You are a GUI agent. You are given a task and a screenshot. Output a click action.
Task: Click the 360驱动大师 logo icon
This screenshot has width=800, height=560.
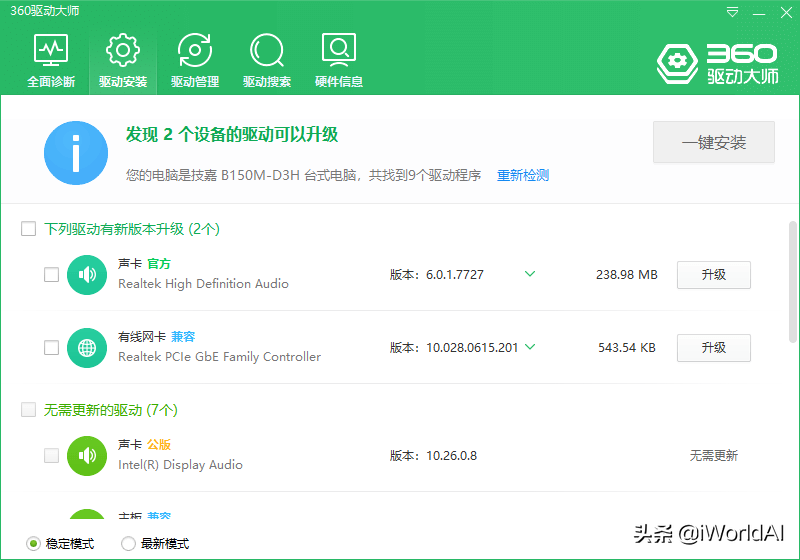[x=677, y=64]
